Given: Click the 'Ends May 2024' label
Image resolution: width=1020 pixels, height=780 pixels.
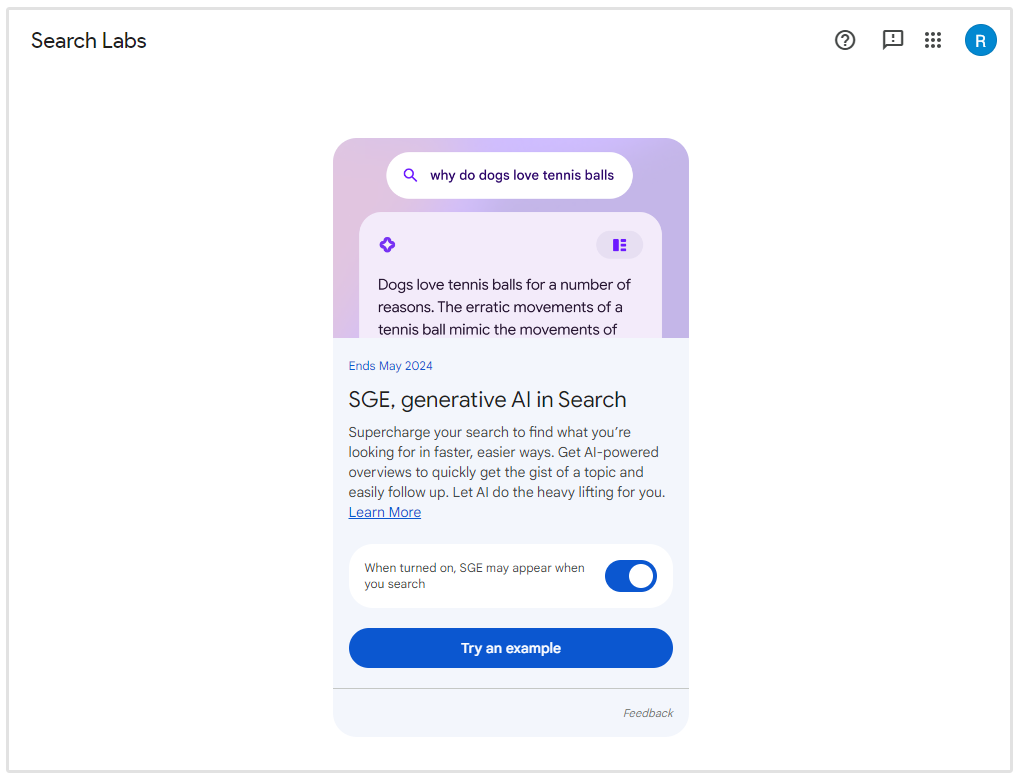Looking at the screenshot, I should point(390,366).
